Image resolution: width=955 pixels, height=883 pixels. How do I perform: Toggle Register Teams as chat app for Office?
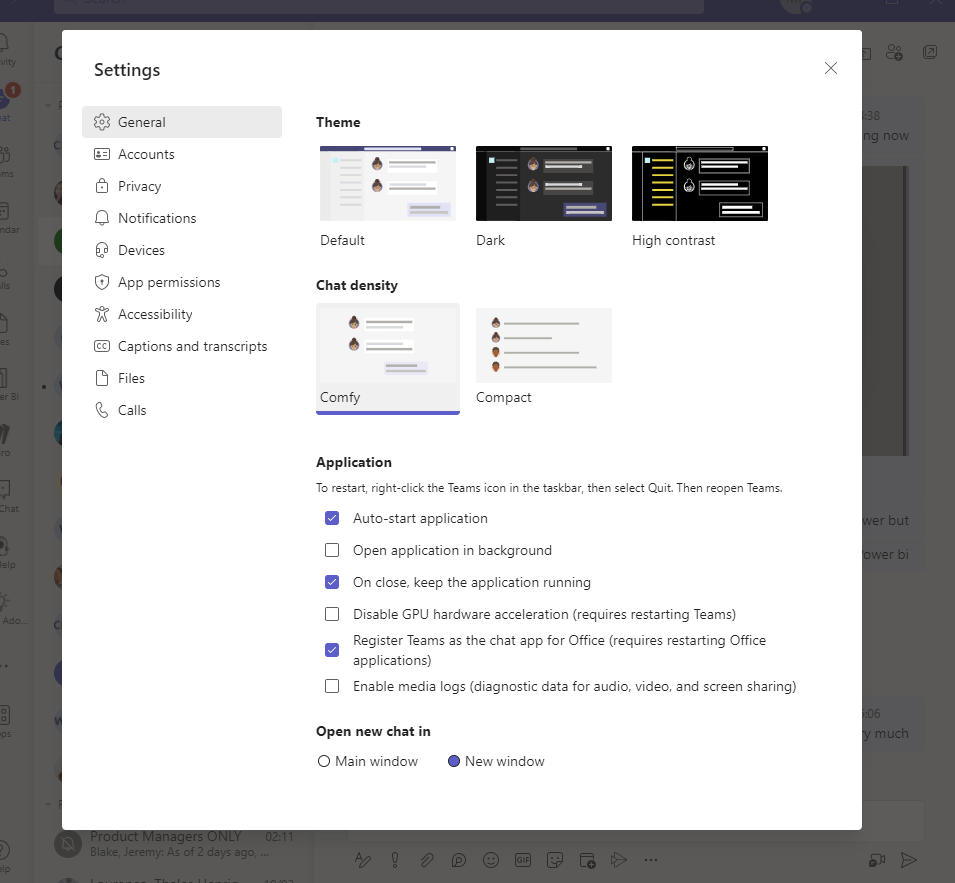click(x=332, y=650)
